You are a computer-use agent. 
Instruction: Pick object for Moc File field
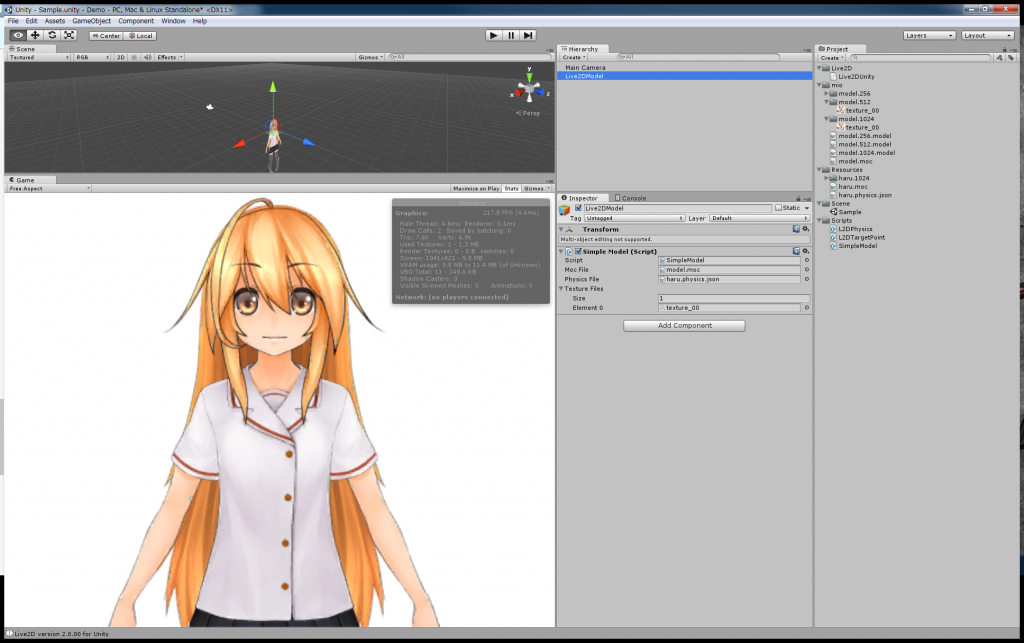click(x=807, y=270)
